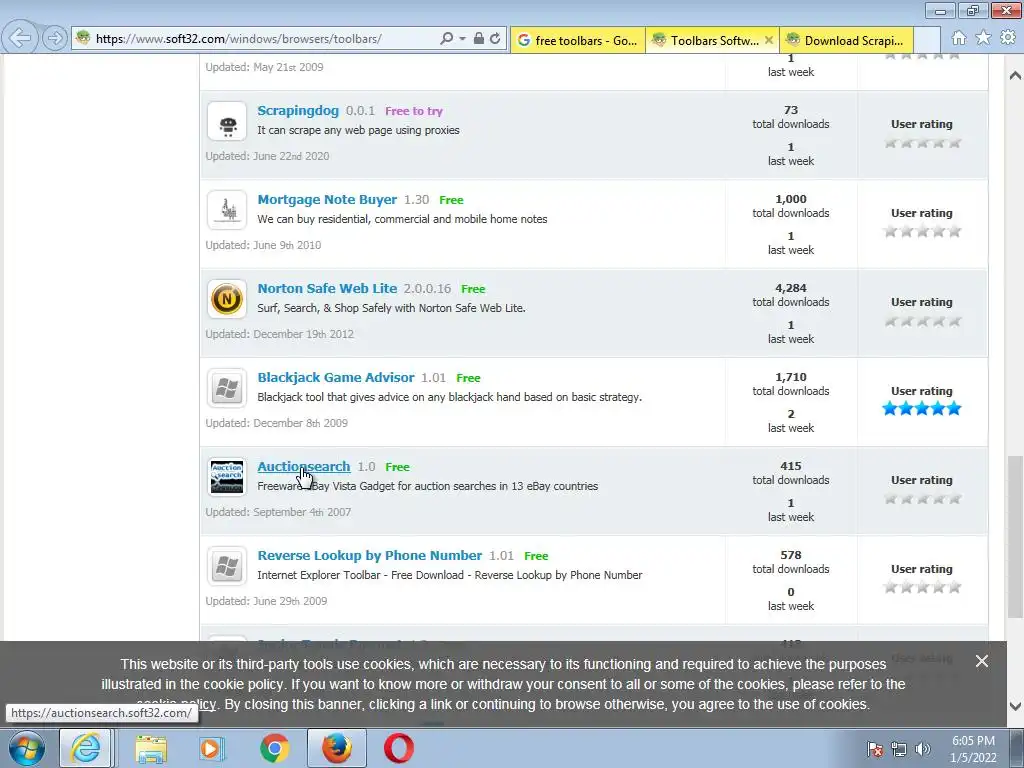The image size is (1024, 768).
Task: Click the volume speaker tray icon
Action: [x=923, y=749]
